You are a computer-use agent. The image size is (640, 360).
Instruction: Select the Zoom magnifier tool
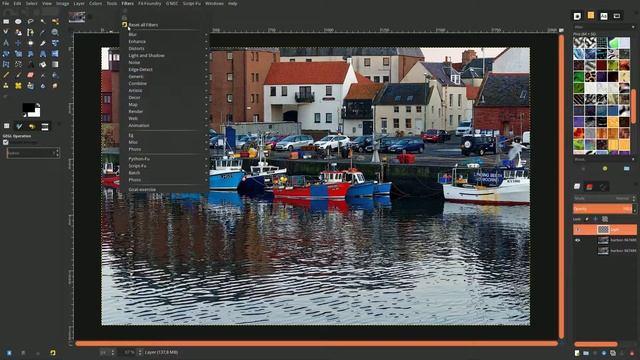[55, 32]
